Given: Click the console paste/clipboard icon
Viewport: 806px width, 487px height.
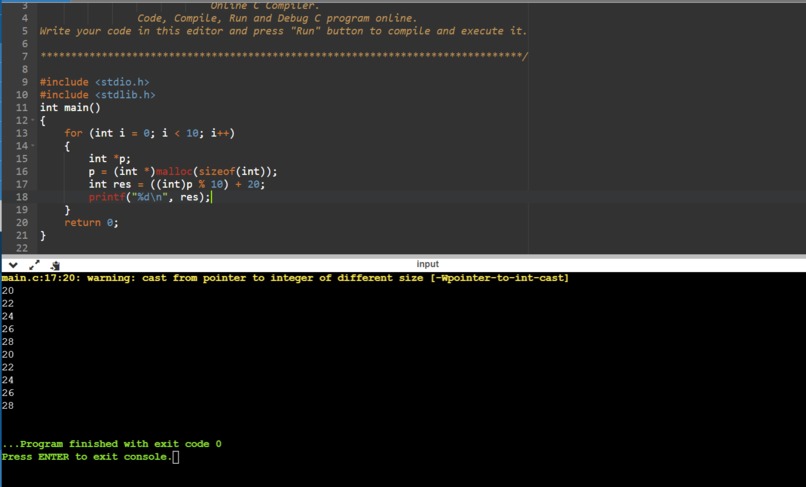Looking at the screenshot, I should tap(55, 265).
